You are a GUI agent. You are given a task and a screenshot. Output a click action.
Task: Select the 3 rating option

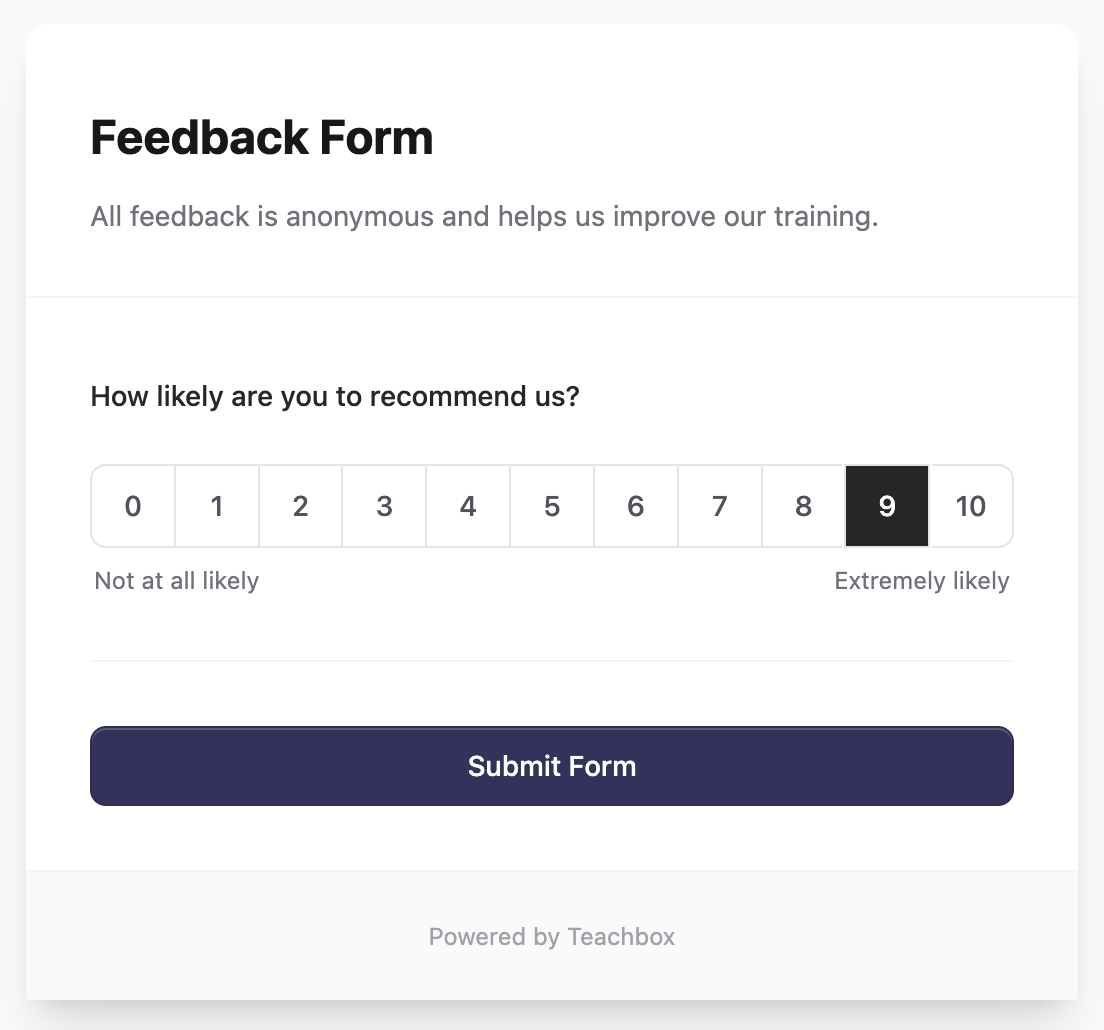(384, 506)
